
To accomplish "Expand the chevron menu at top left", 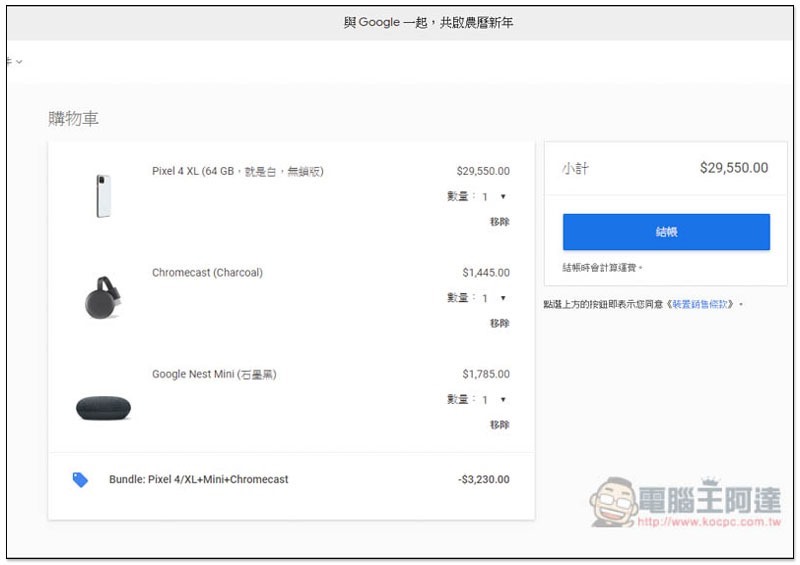I will (17, 62).
